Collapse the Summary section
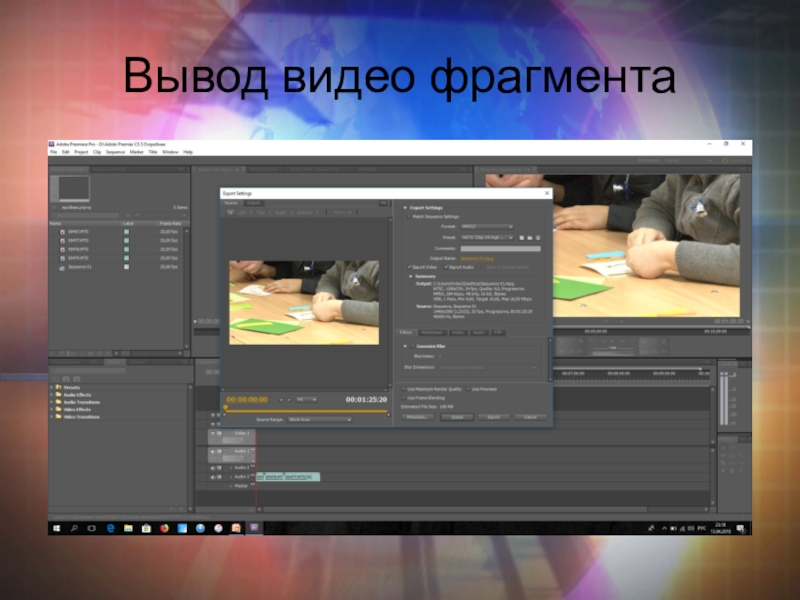Screen dimensions: 800x600 [411, 276]
